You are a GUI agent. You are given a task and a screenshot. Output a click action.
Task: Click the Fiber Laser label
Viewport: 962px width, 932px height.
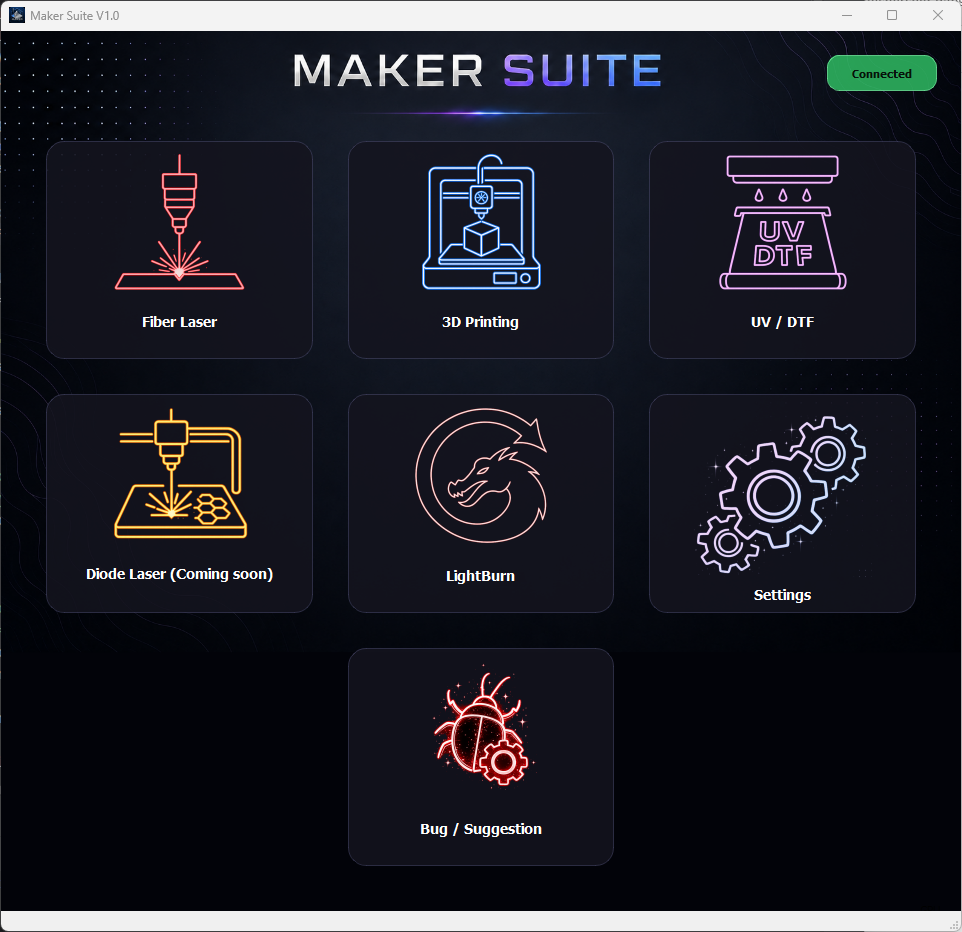pyautogui.click(x=179, y=322)
